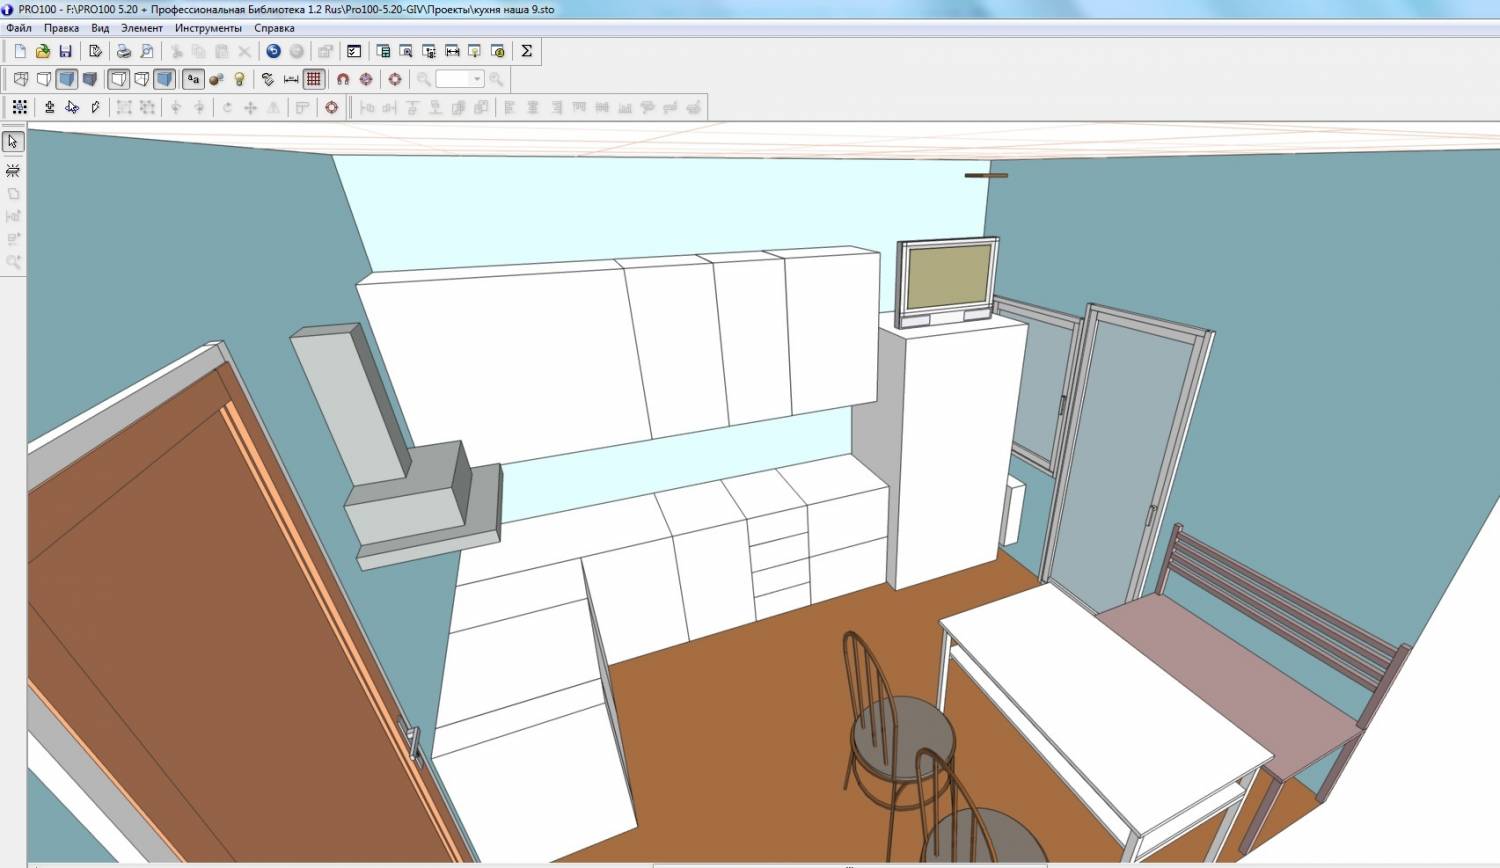Open the Элемент menu
Viewport: 1500px width, 868px height.
click(141, 28)
